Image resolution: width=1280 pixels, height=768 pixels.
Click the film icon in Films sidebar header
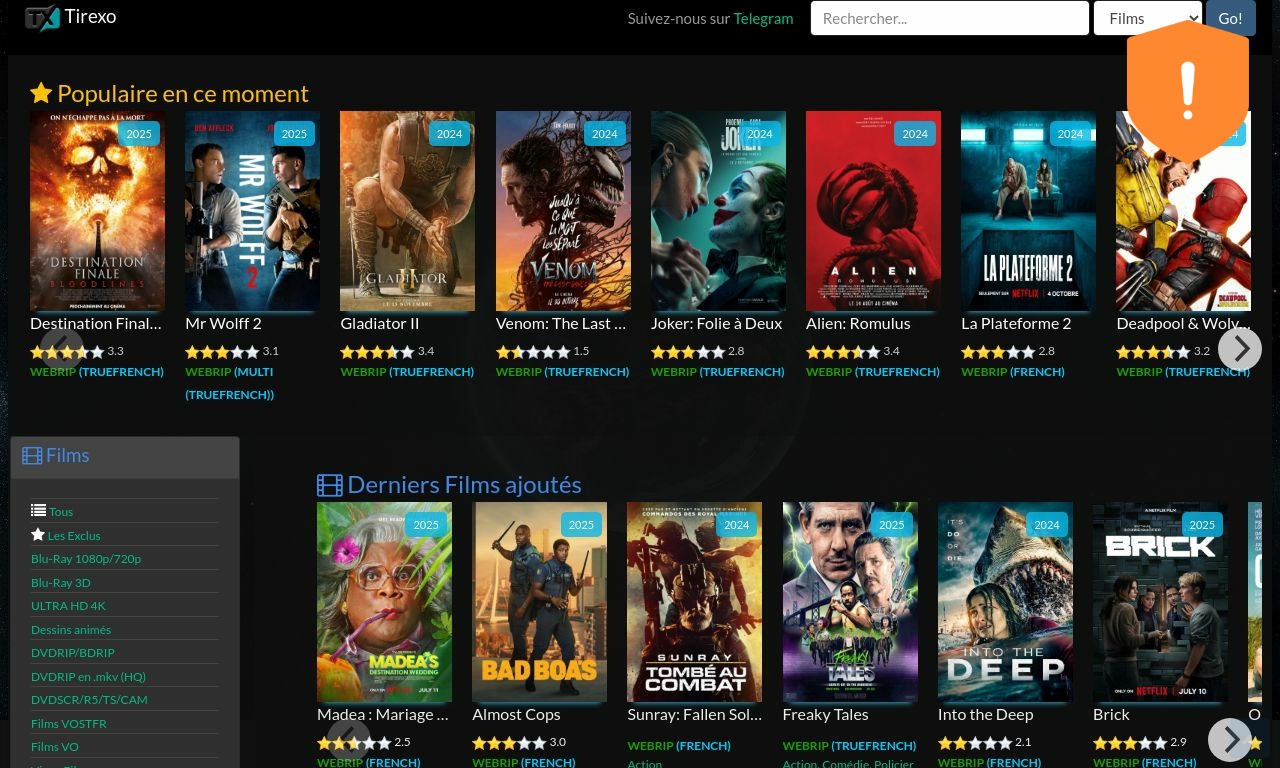[32, 456]
